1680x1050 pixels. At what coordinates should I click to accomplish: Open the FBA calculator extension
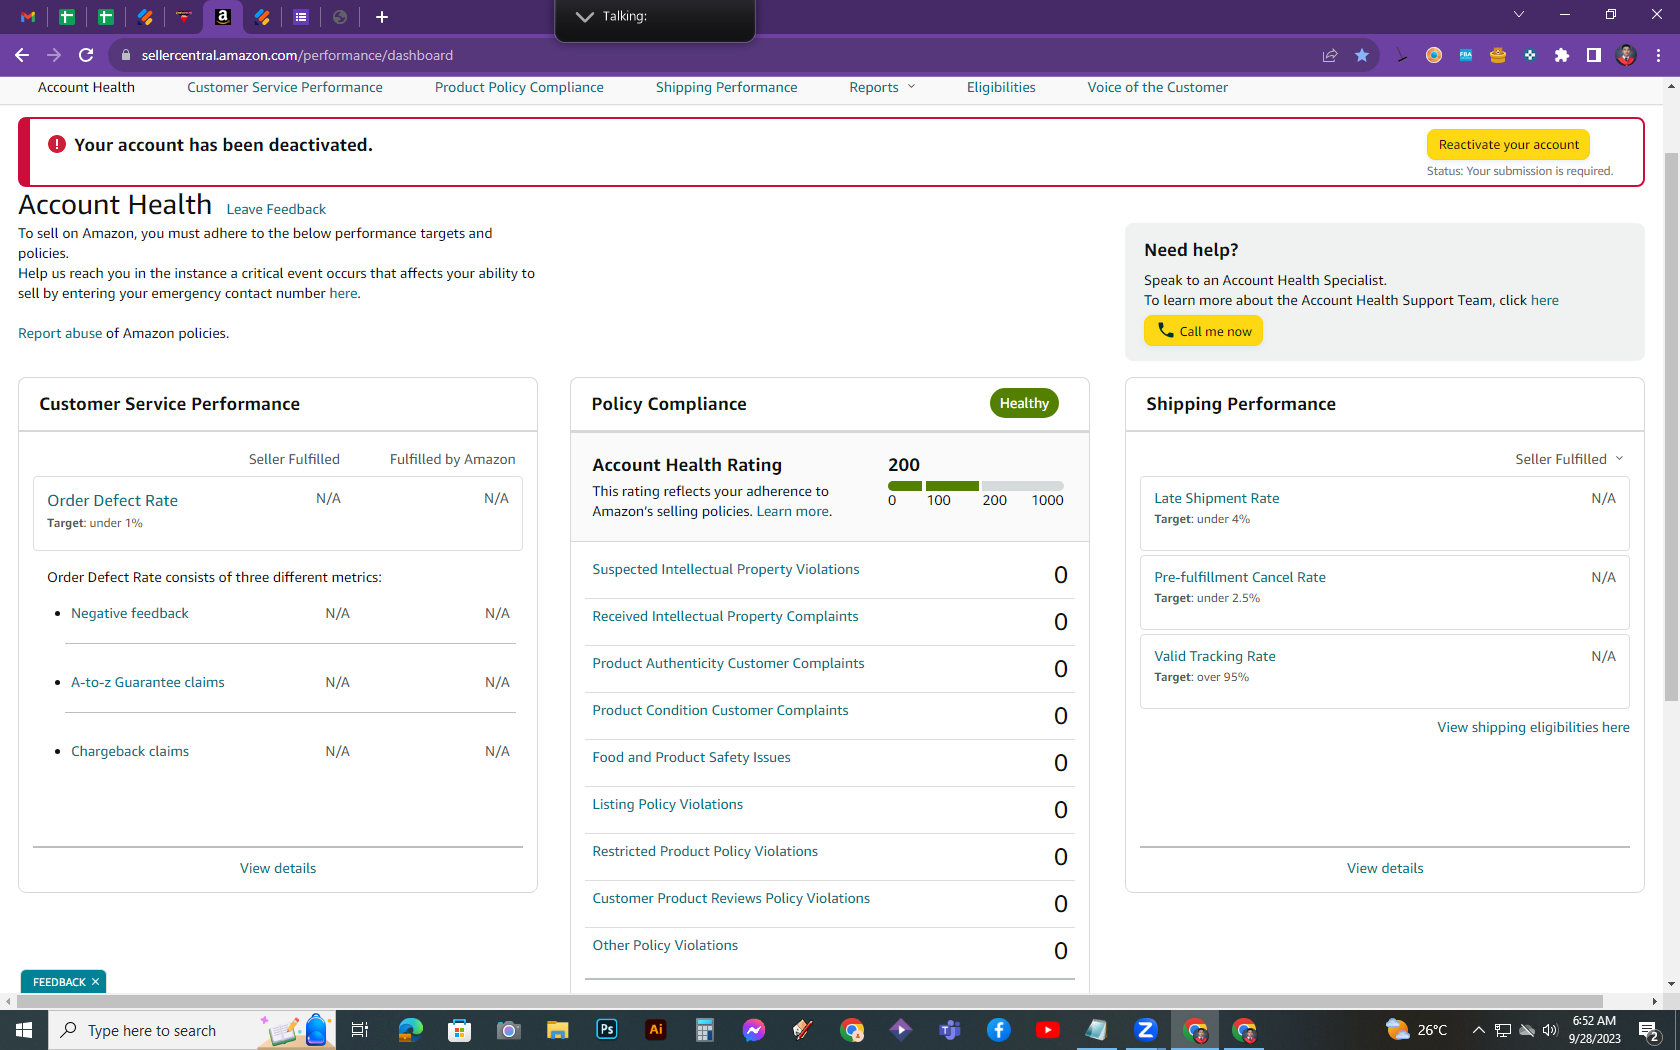1466,55
